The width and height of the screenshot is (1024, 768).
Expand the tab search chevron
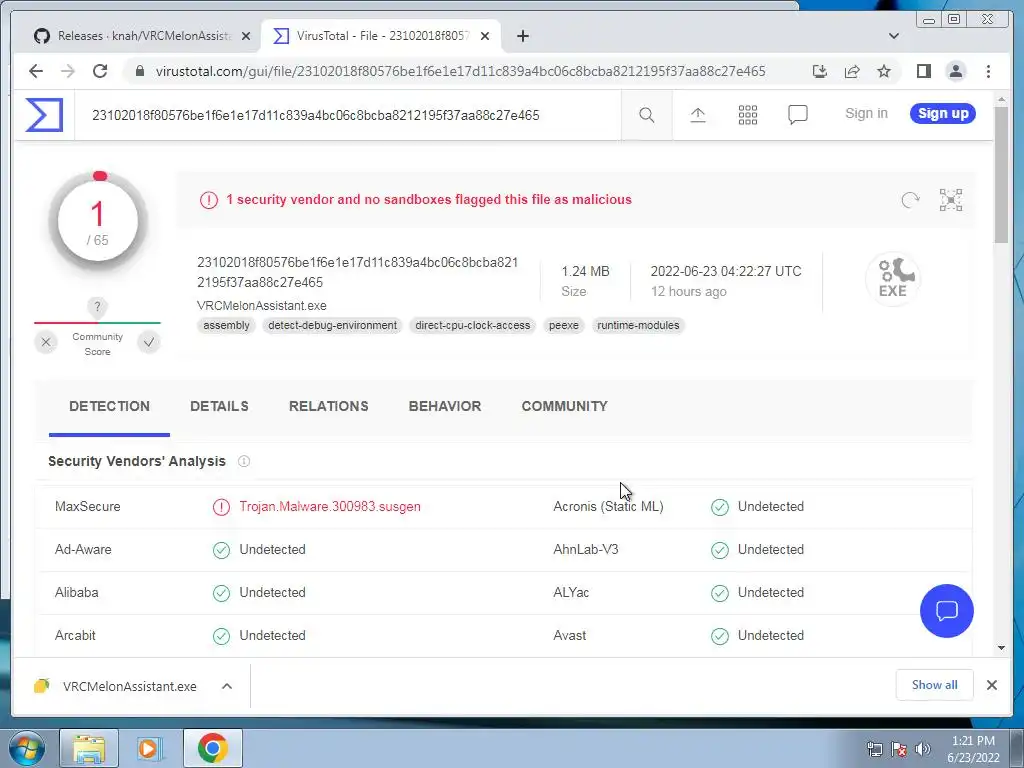[894, 36]
